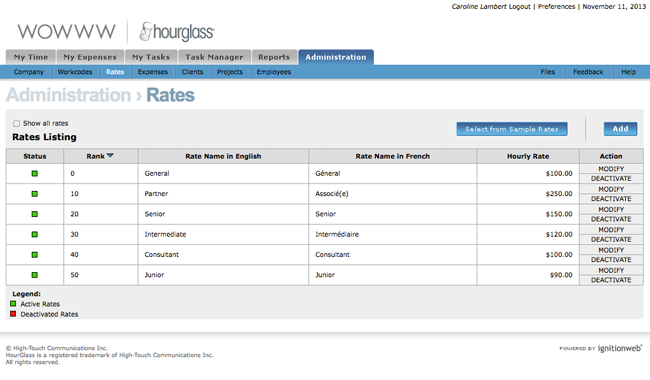The image size is (650, 380).
Task: Modify the Partner rate
Action: pos(611,189)
